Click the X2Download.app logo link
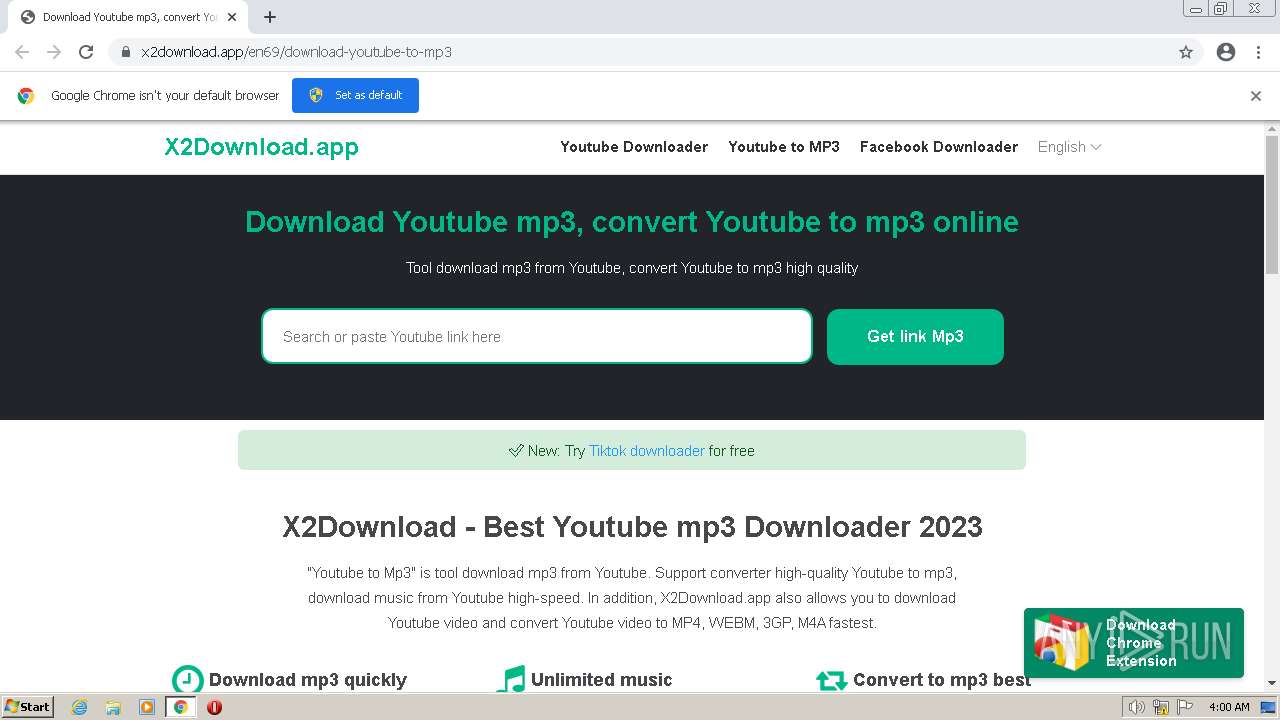Image resolution: width=1280 pixels, height=720 pixels. pyautogui.click(x=262, y=147)
